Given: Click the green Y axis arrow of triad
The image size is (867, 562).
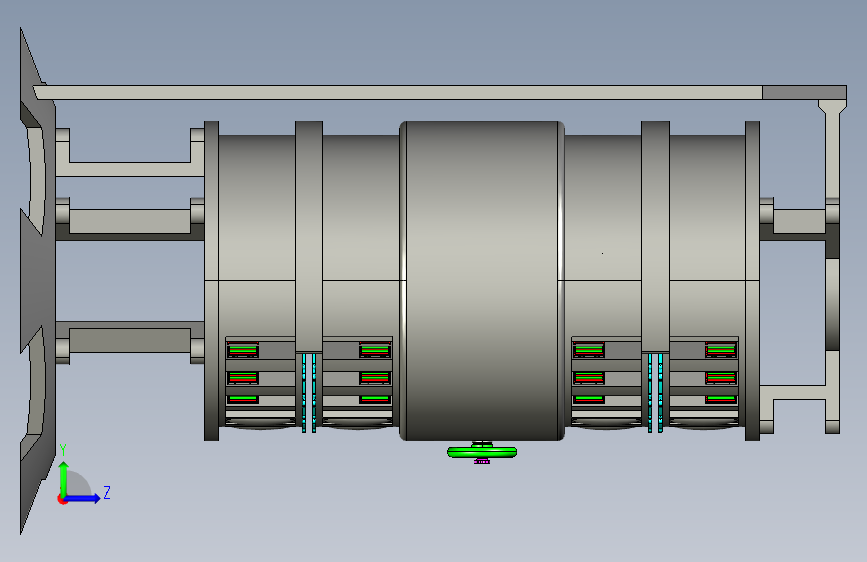Looking at the screenshot, I should pos(64,478).
